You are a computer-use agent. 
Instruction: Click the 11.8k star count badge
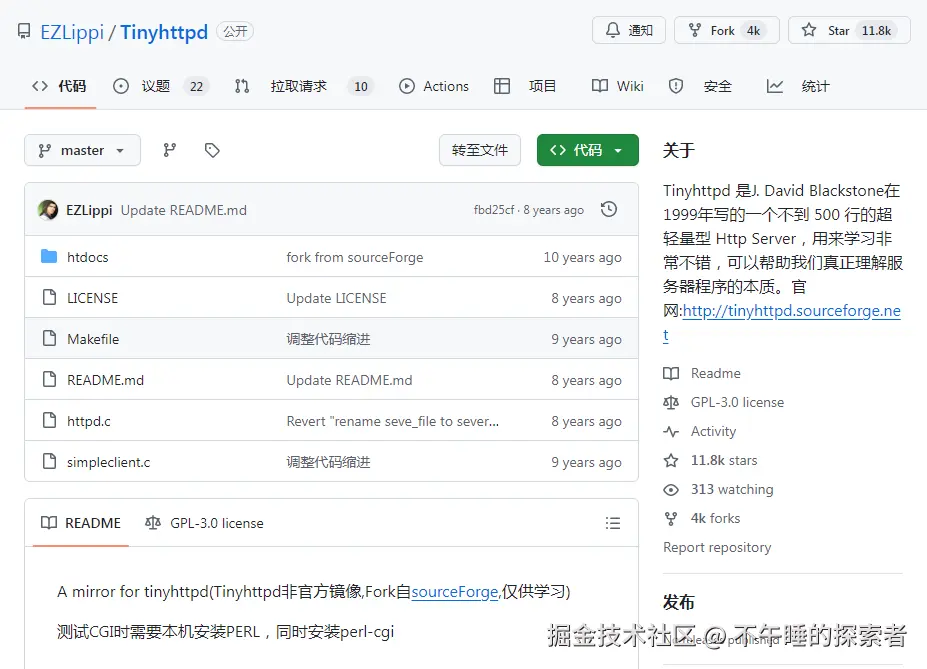coord(876,30)
